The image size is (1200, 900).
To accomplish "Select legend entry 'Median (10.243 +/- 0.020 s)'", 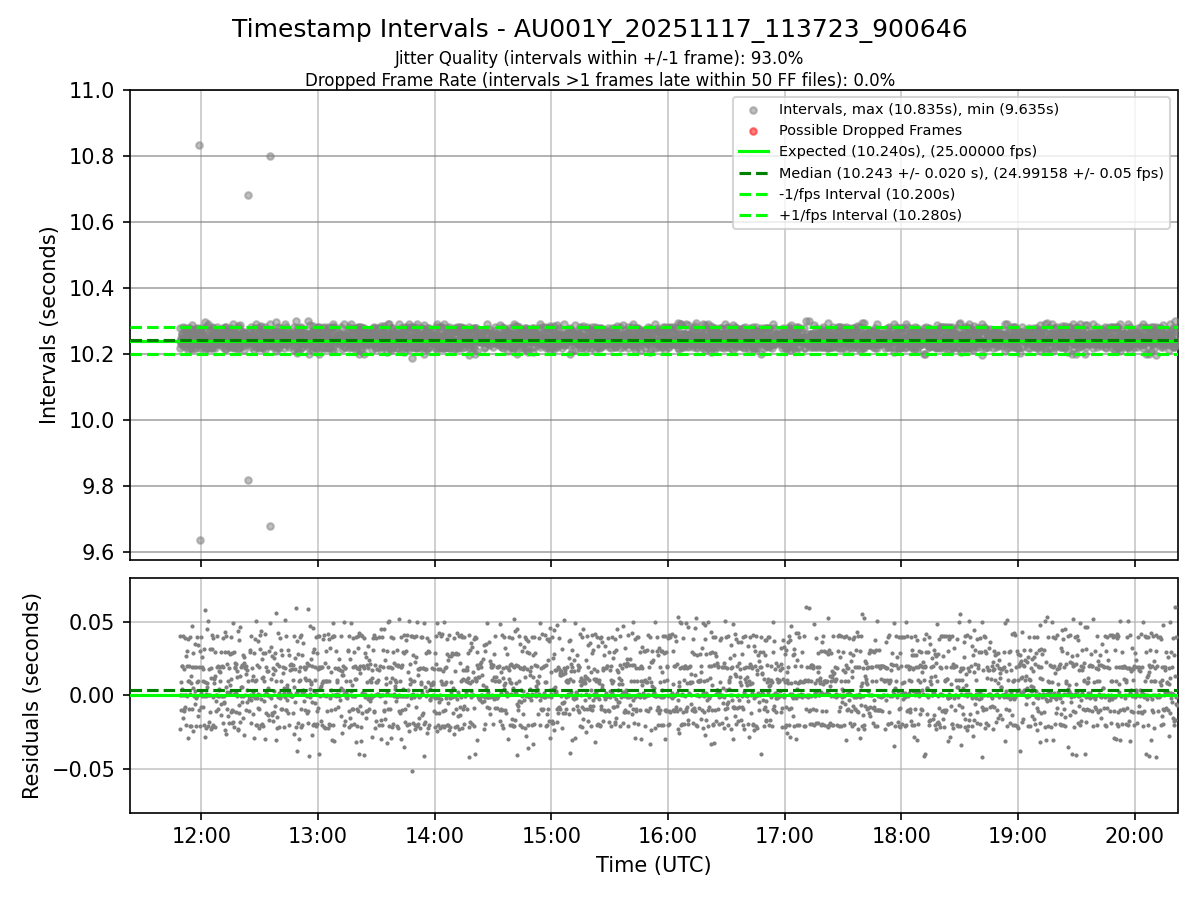I will point(971,172).
